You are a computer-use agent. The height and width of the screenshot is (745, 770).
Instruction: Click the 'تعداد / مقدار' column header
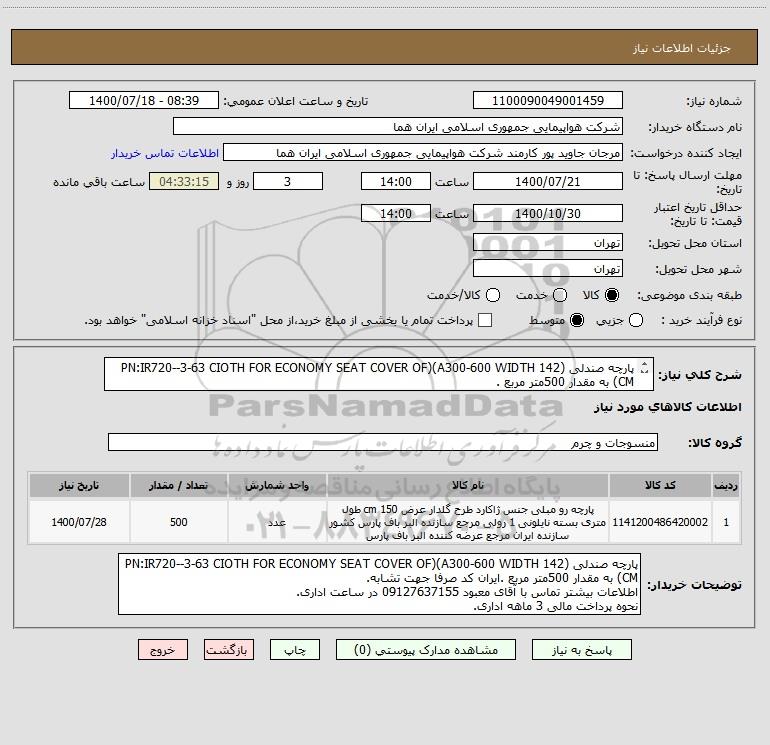[x=179, y=485]
